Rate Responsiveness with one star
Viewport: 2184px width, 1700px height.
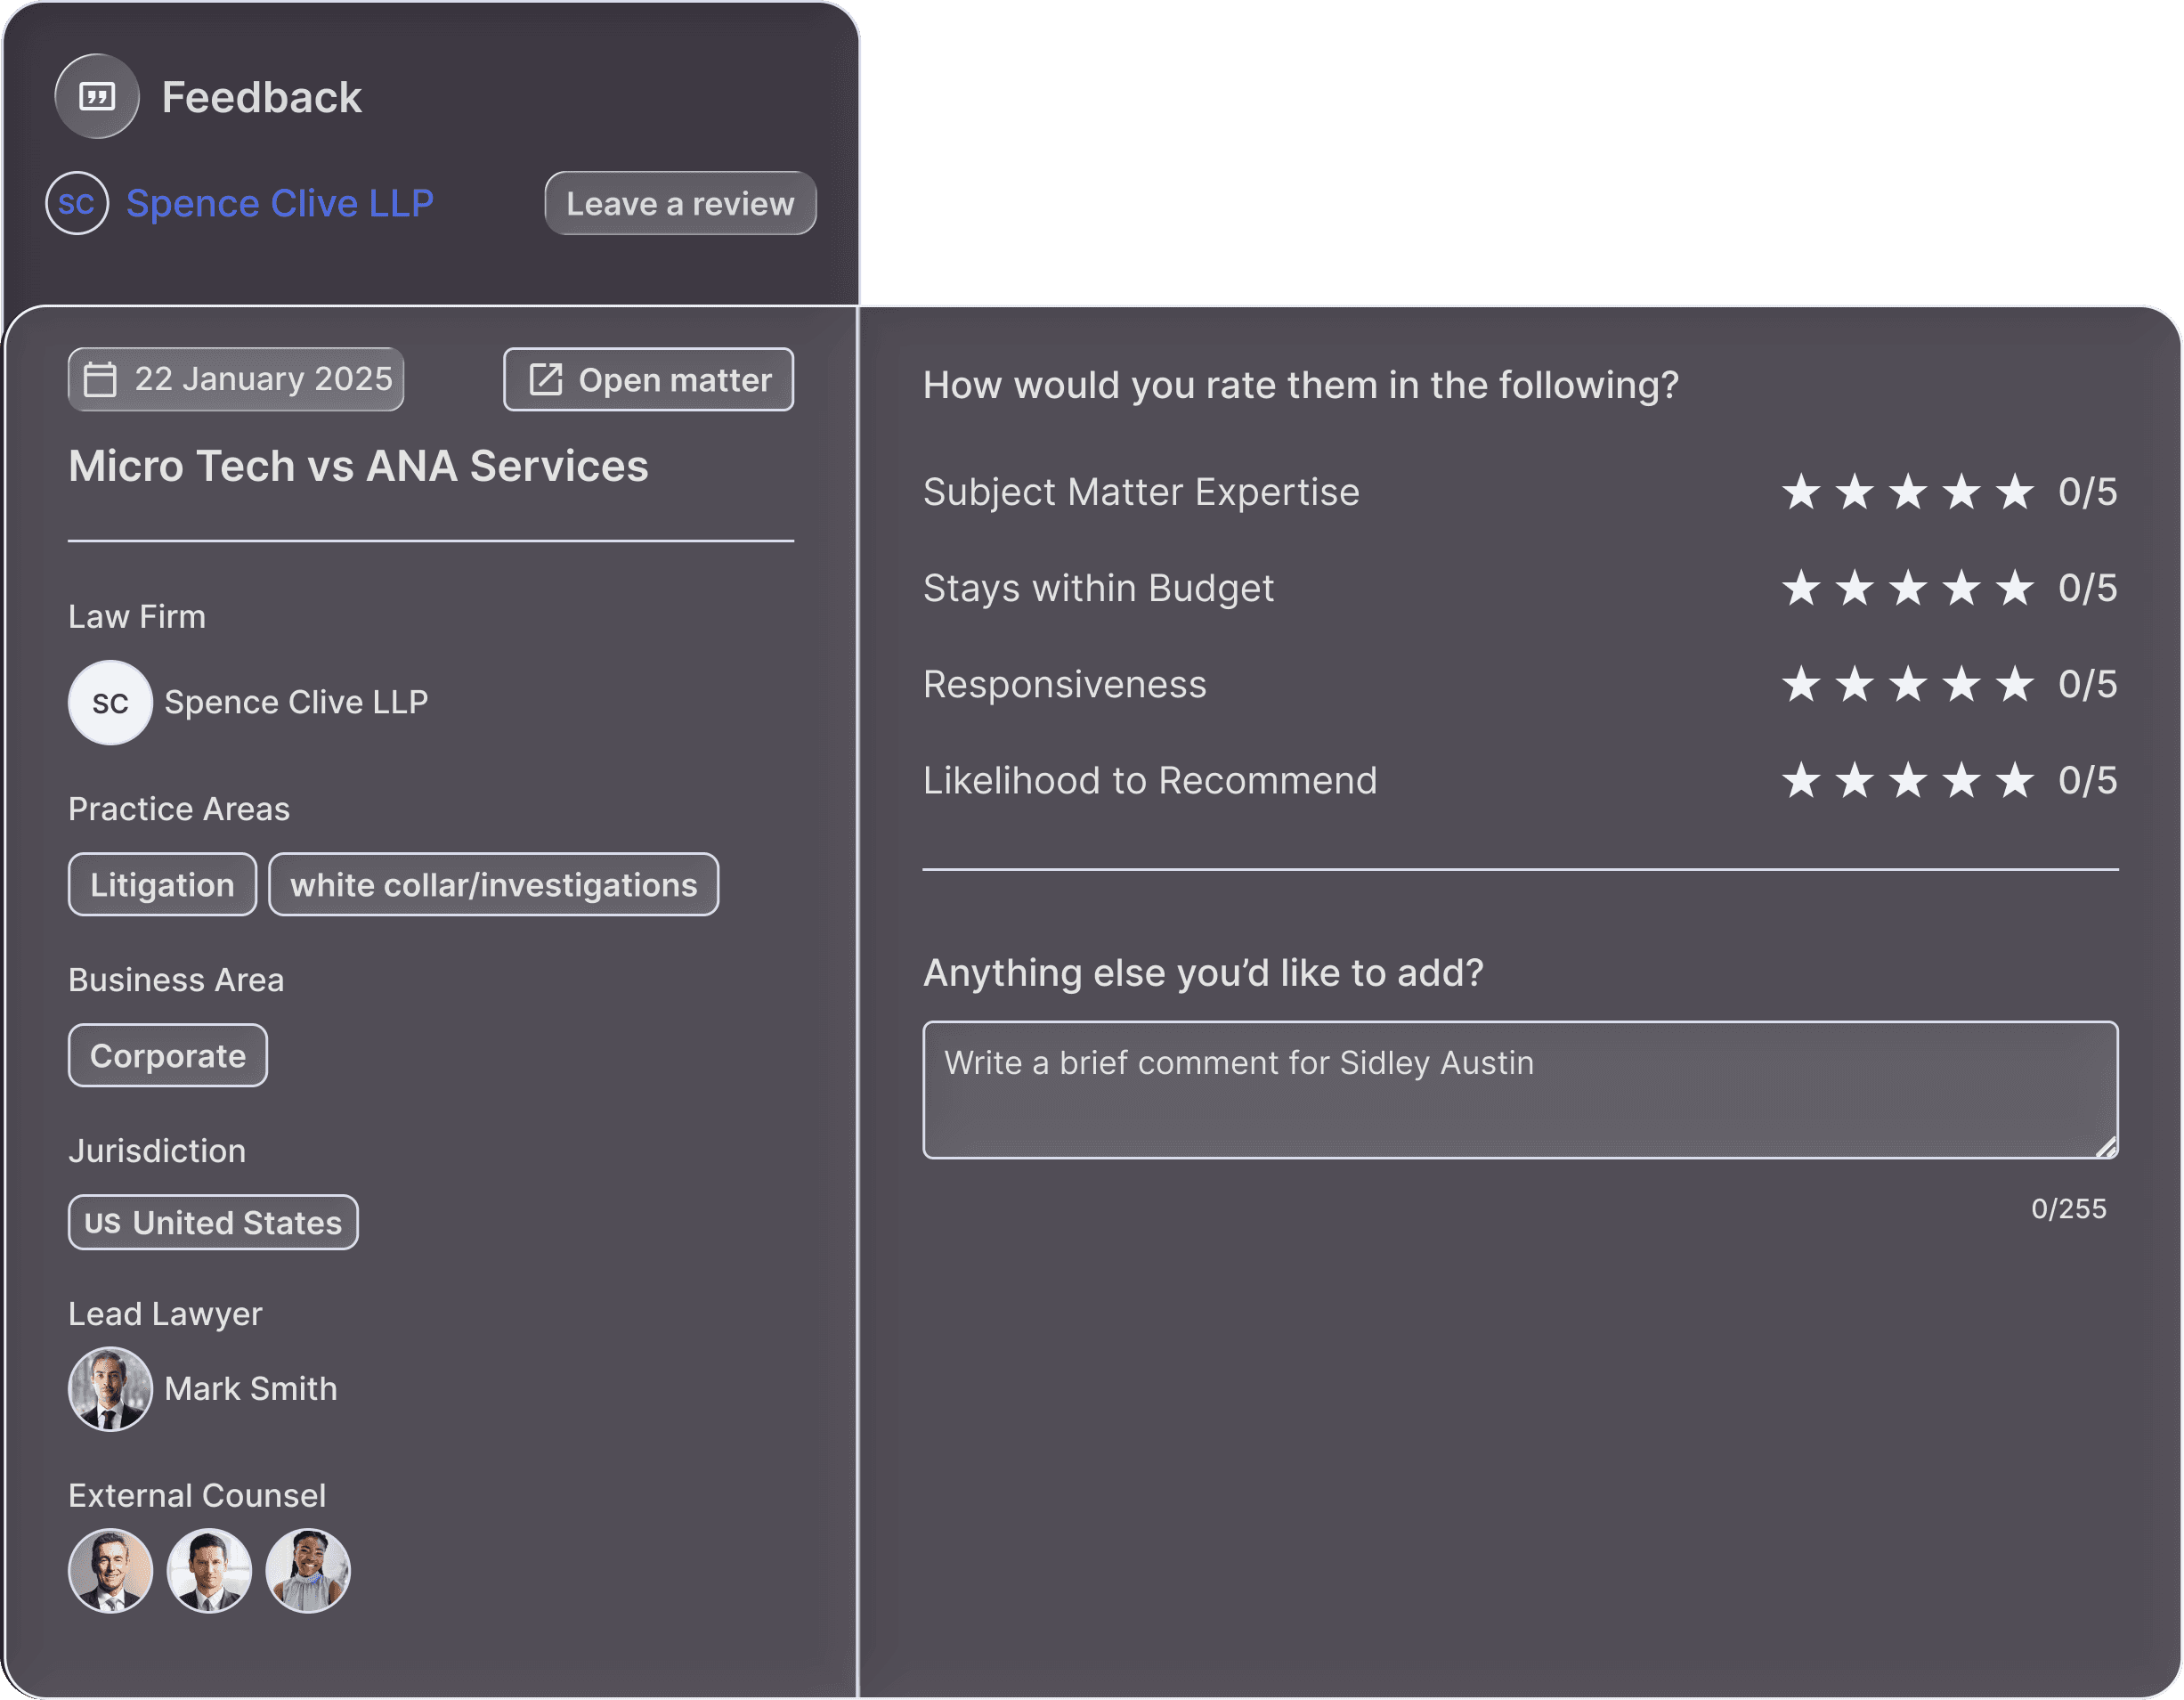tap(1801, 685)
